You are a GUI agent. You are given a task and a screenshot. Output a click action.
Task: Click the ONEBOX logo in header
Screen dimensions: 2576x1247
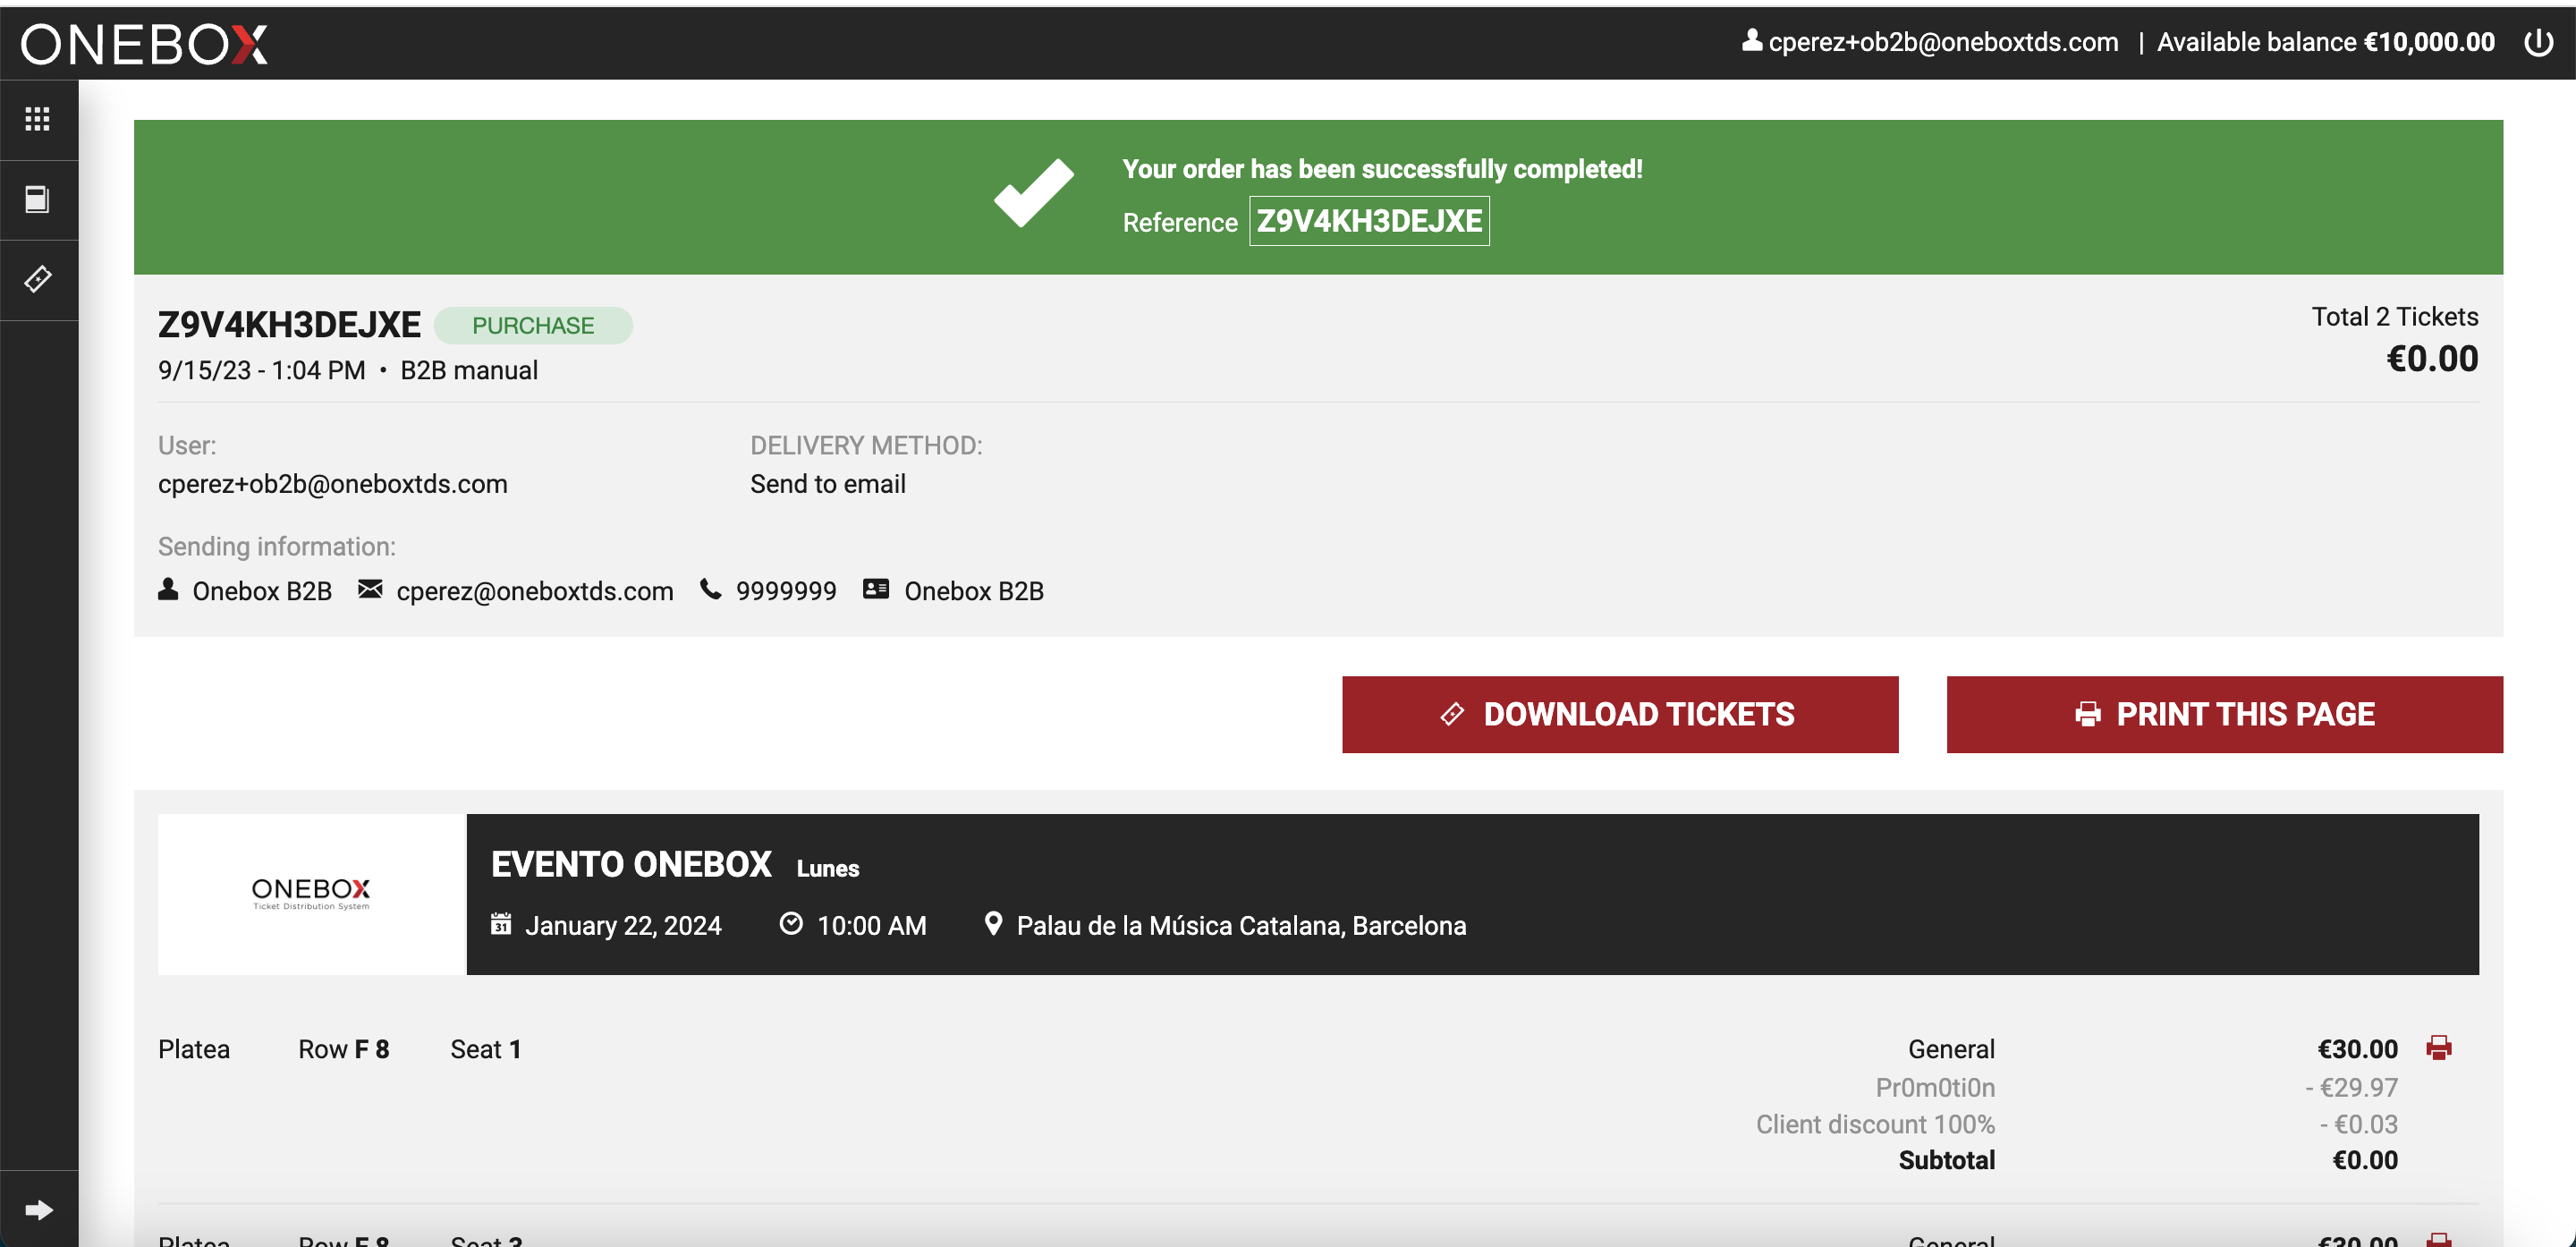coord(144,44)
